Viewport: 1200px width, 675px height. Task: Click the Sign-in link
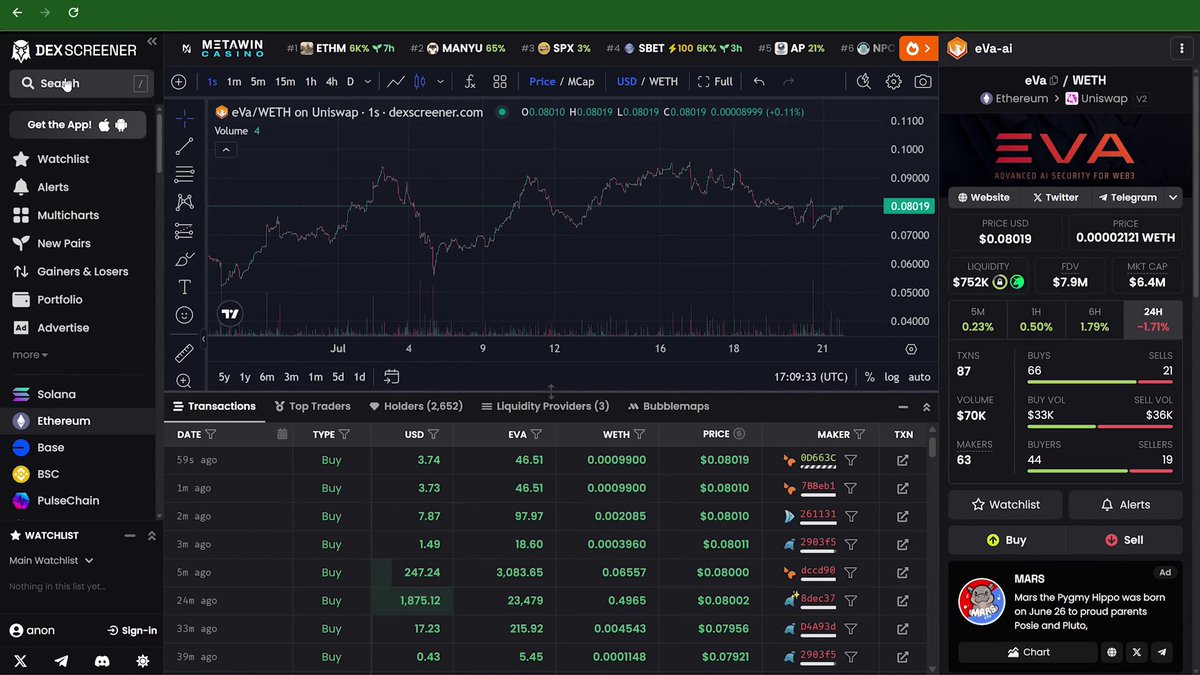click(x=132, y=631)
